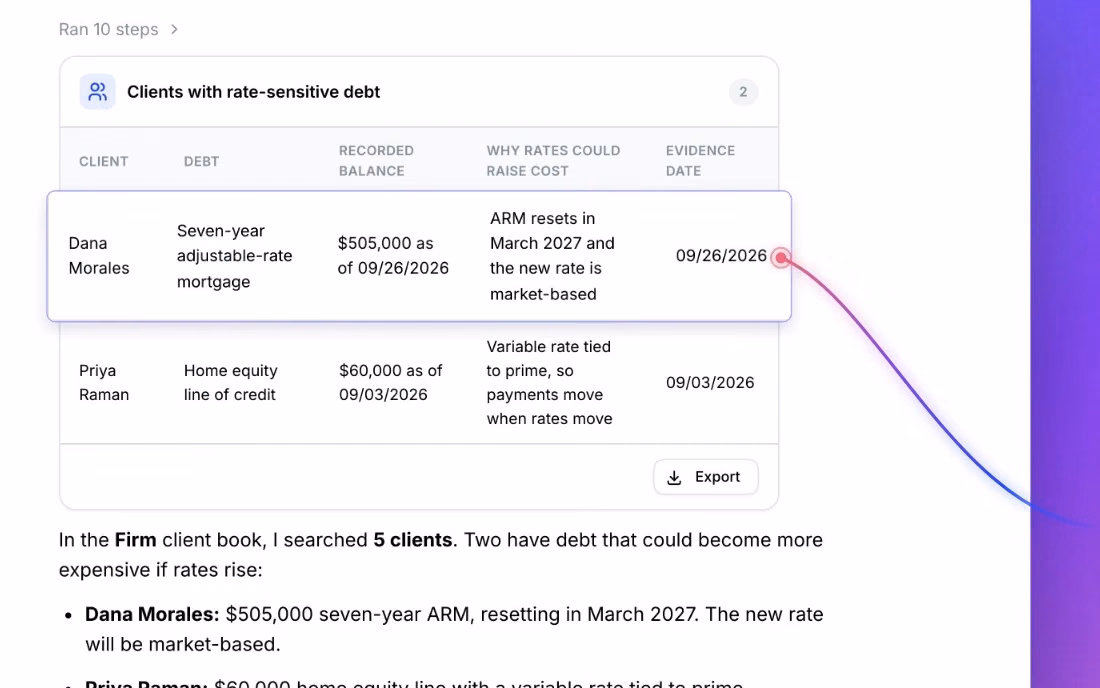Viewport: 1100px width, 688px height.
Task: Click "Seven-year adjustable-rate mortgage" debt cell
Action: tap(234, 256)
